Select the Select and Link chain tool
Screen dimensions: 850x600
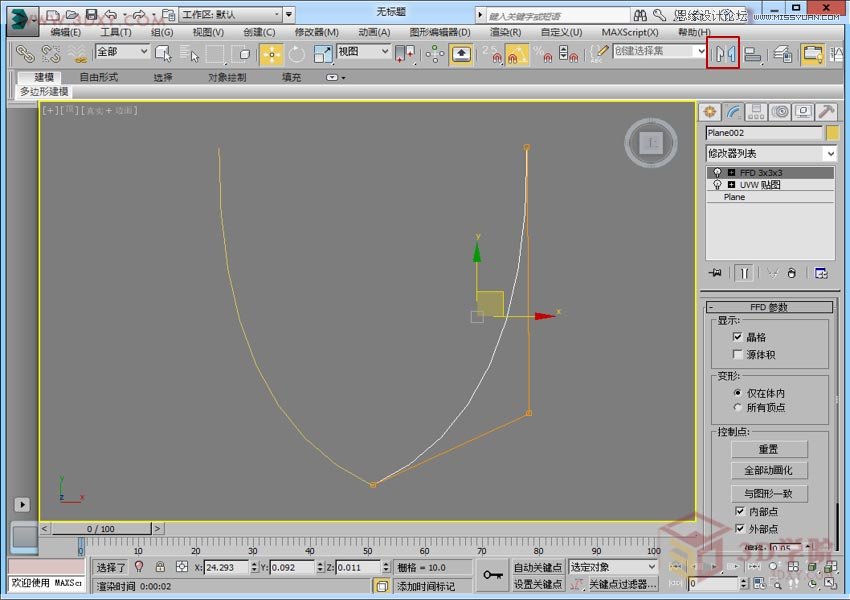pyautogui.click(x=24, y=54)
